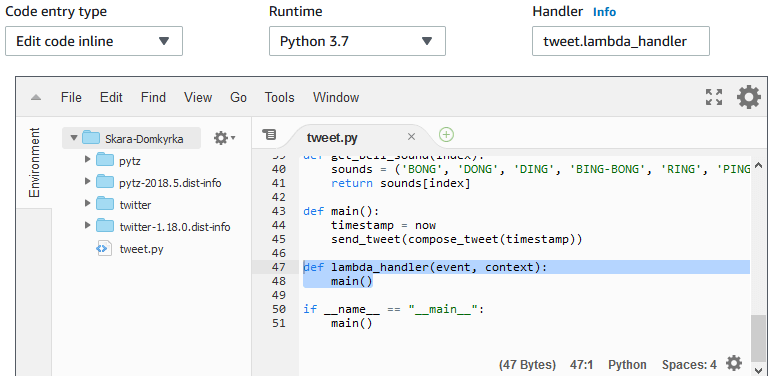Image resolution: width=772 pixels, height=376 pixels.
Task: Open the file tree settings gear
Action: click(x=224, y=138)
